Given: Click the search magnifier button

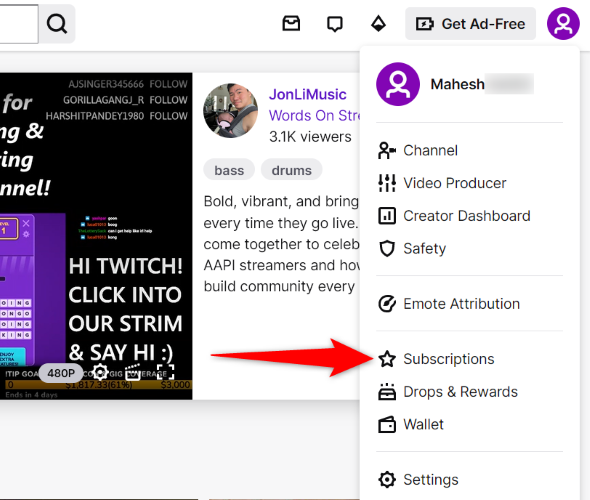Looking at the screenshot, I should [x=57, y=24].
